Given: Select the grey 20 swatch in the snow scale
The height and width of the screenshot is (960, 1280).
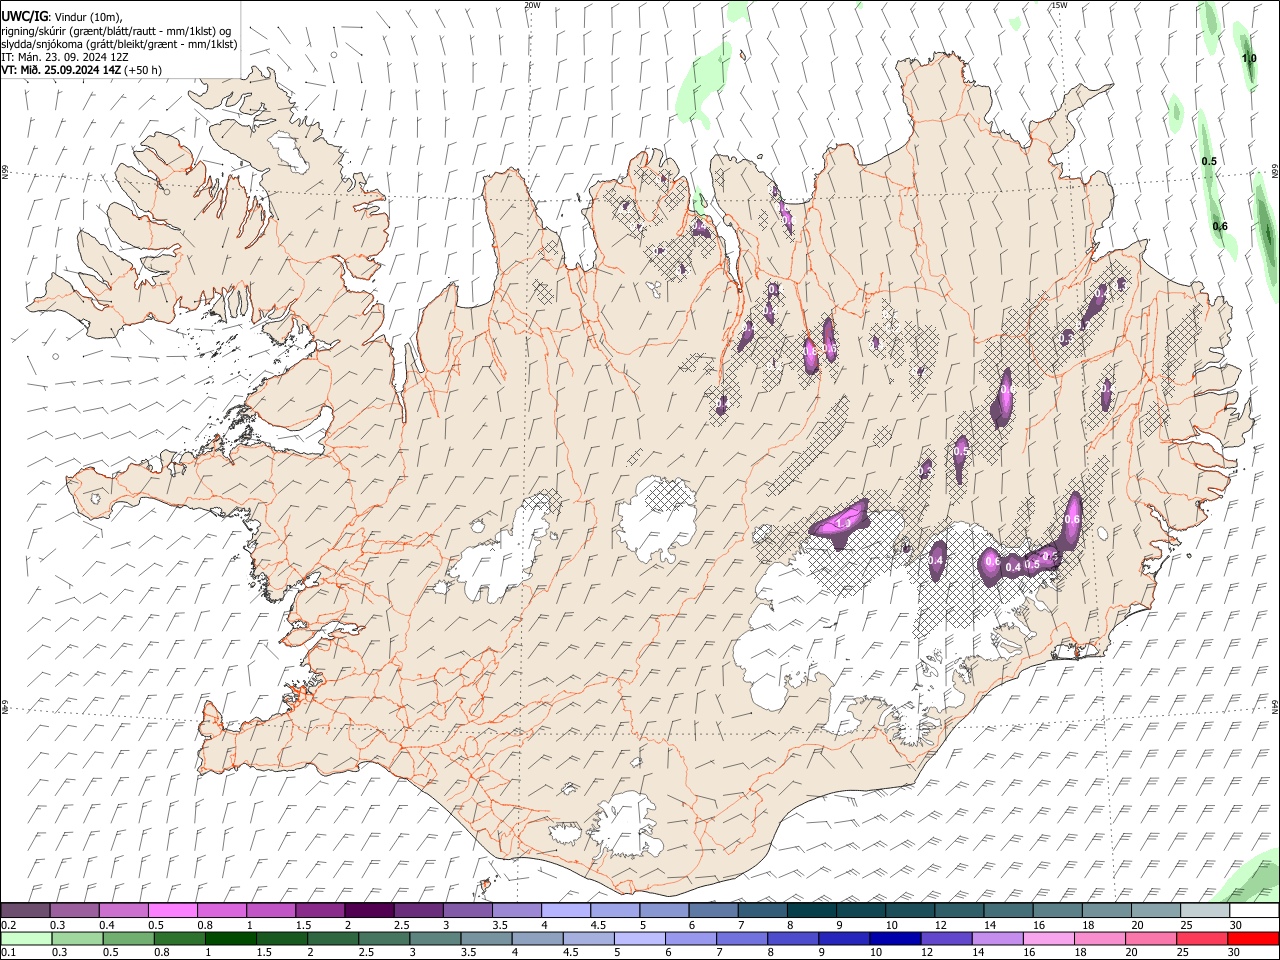Looking at the screenshot, I should pos(1155,910).
